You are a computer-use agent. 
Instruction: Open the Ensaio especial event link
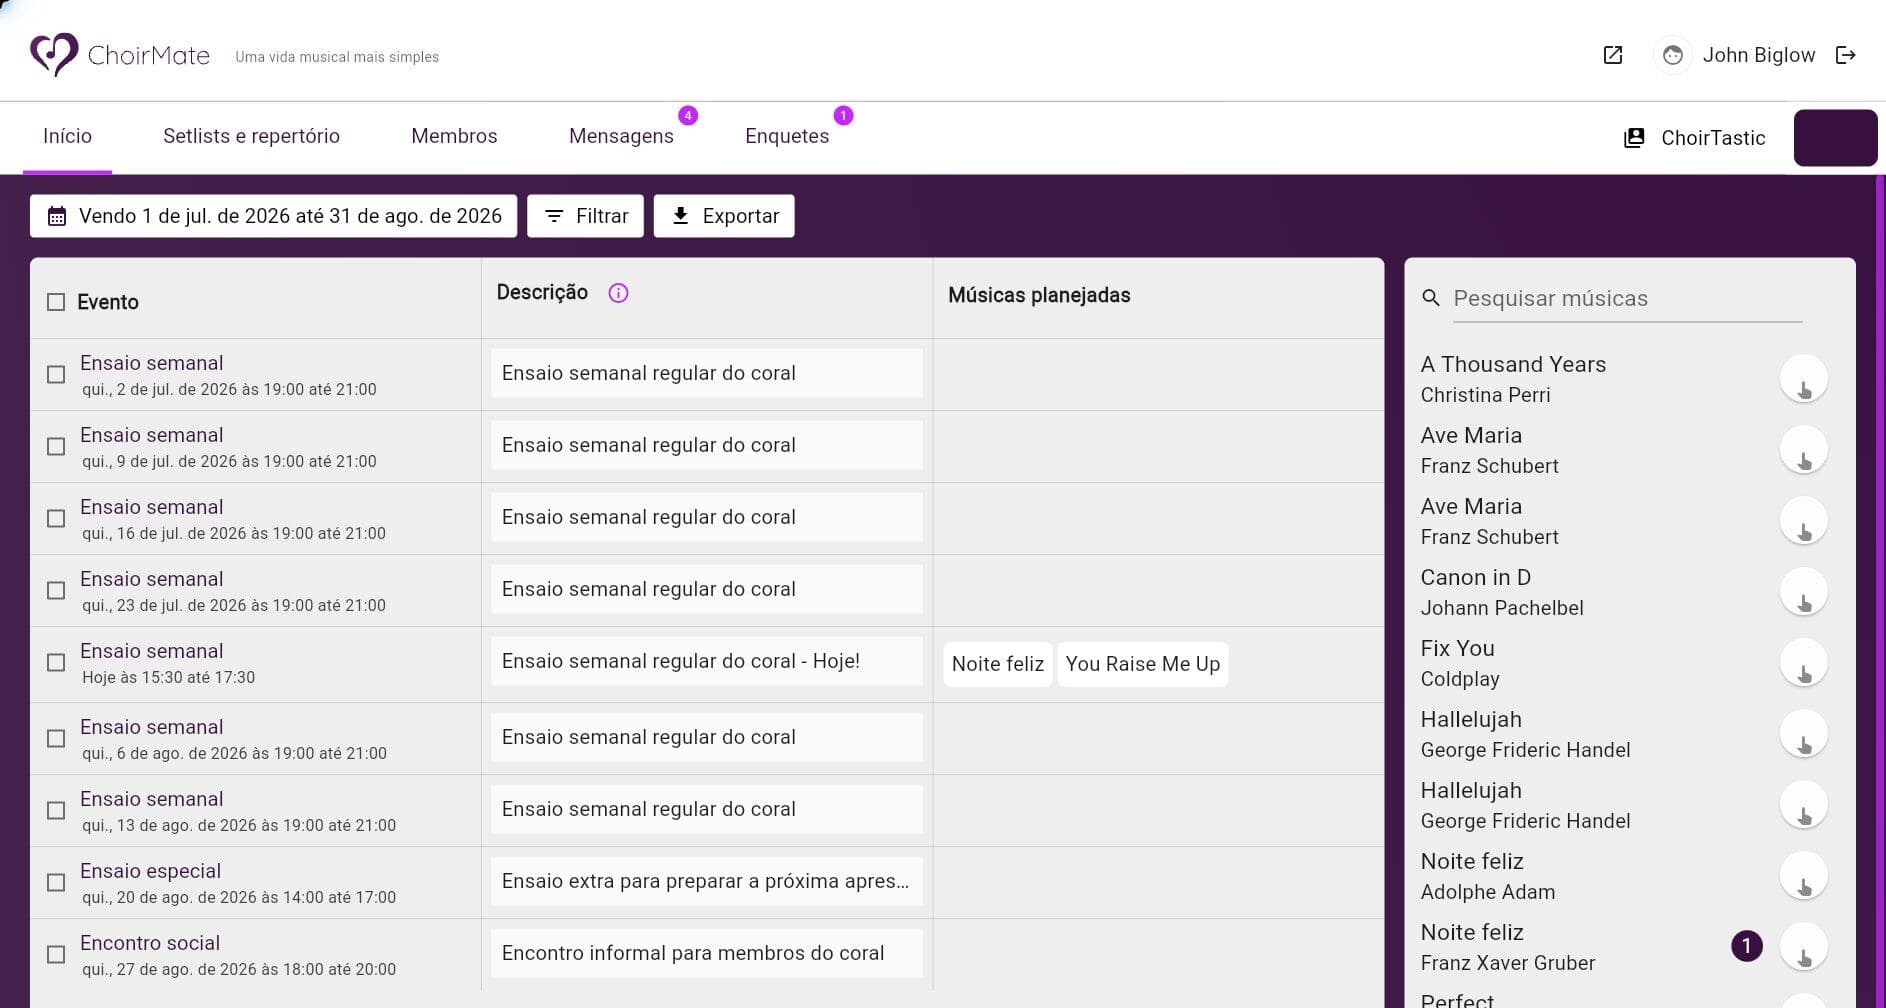tap(150, 871)
